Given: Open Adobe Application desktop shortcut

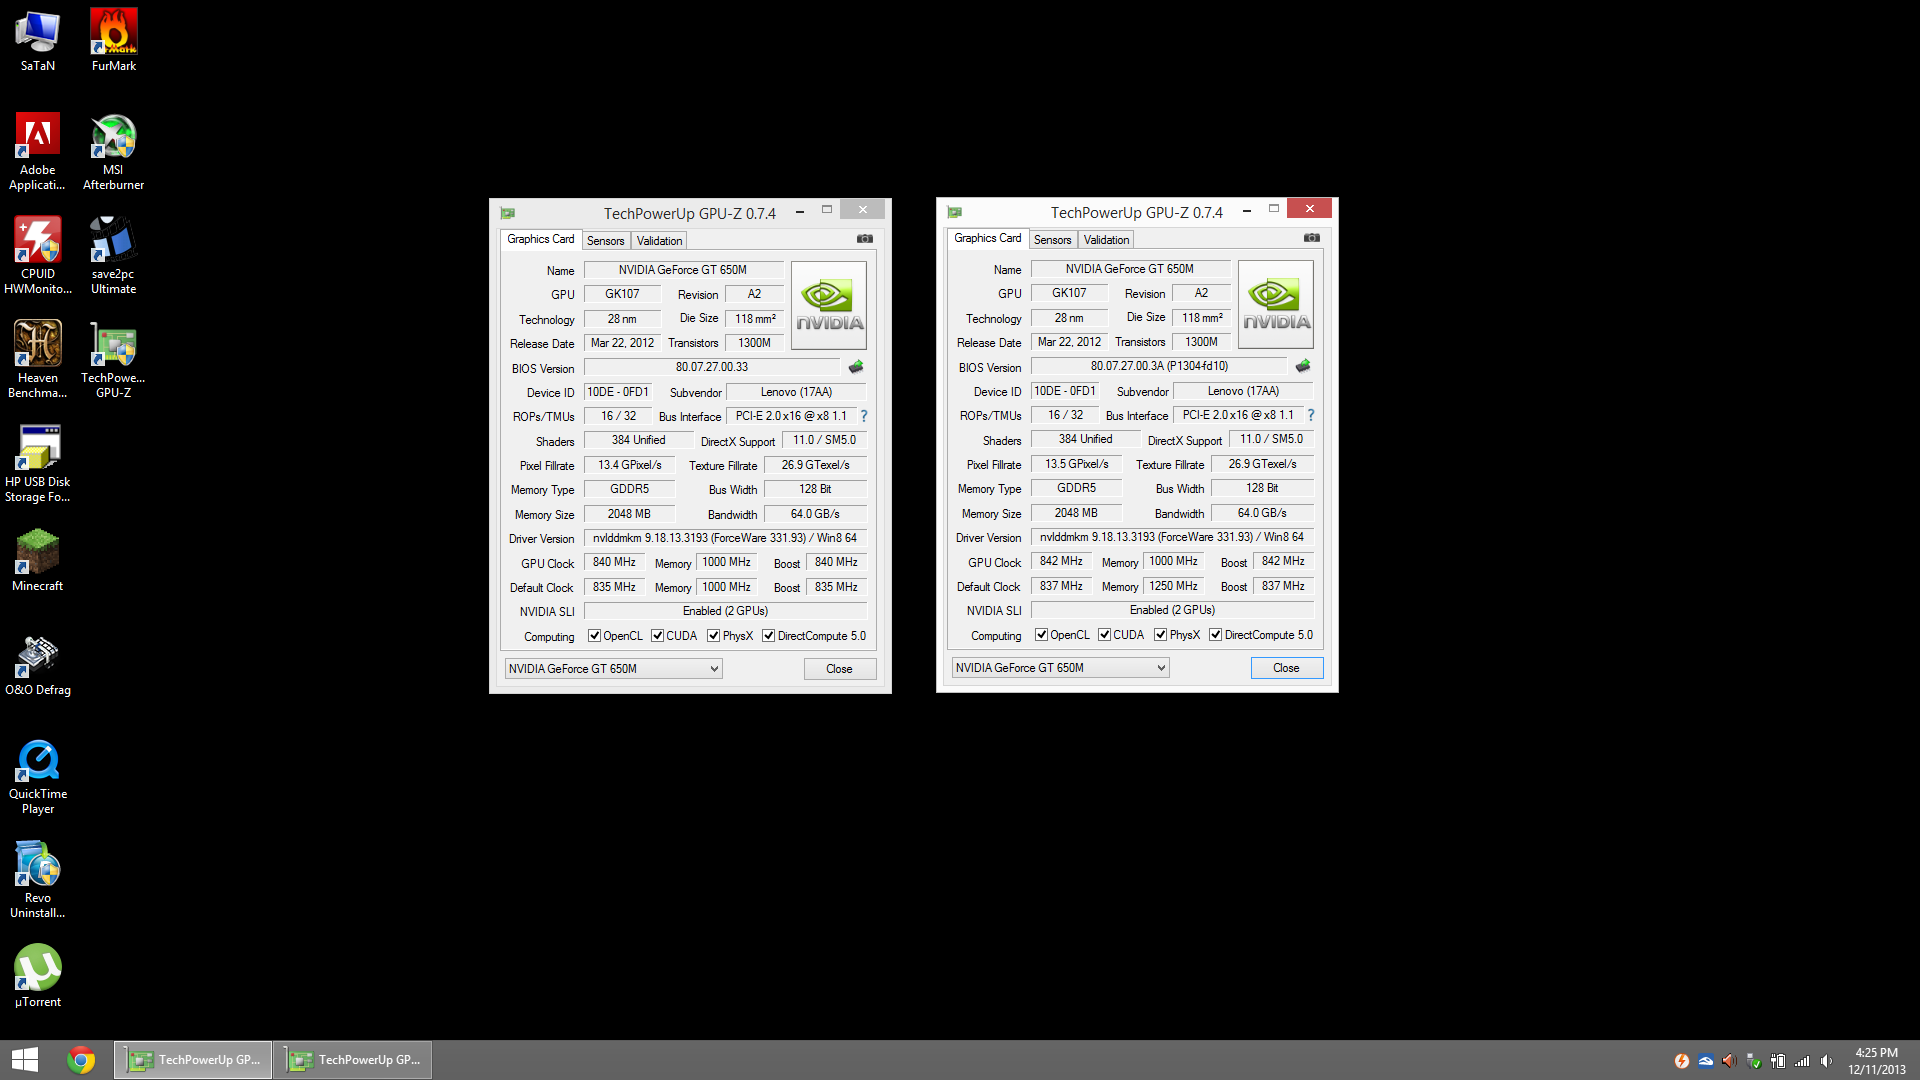Looking at the screenshot, I should (x=38, y=152).
